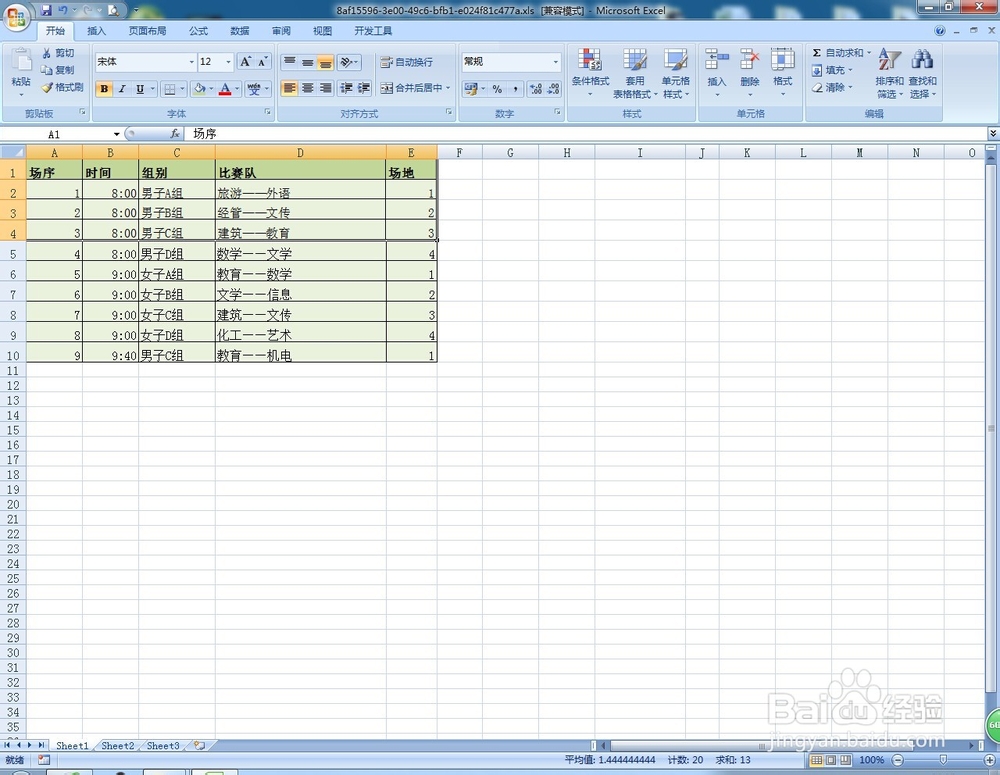
Task: Expand AutoSum (自动求和) dropdown arrow
Action: (x=869, y=53)
